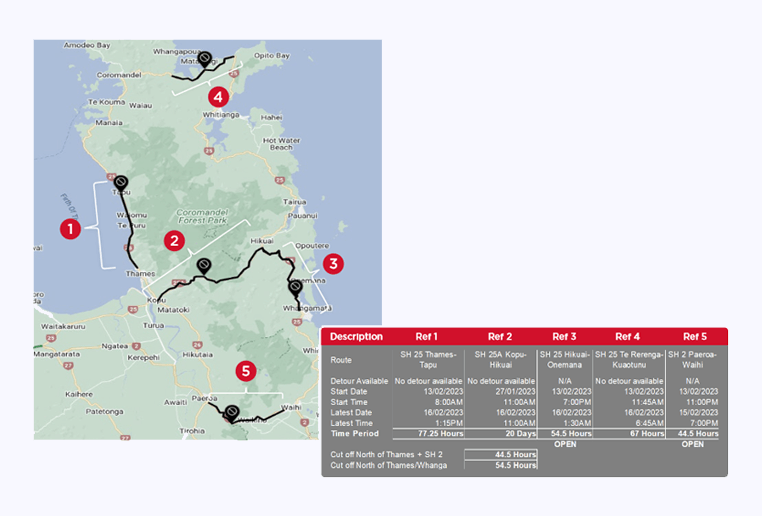Click the closure pin between Paeroa and Waihi
Viewport: 762px width, 516px height.
[232, 413]
